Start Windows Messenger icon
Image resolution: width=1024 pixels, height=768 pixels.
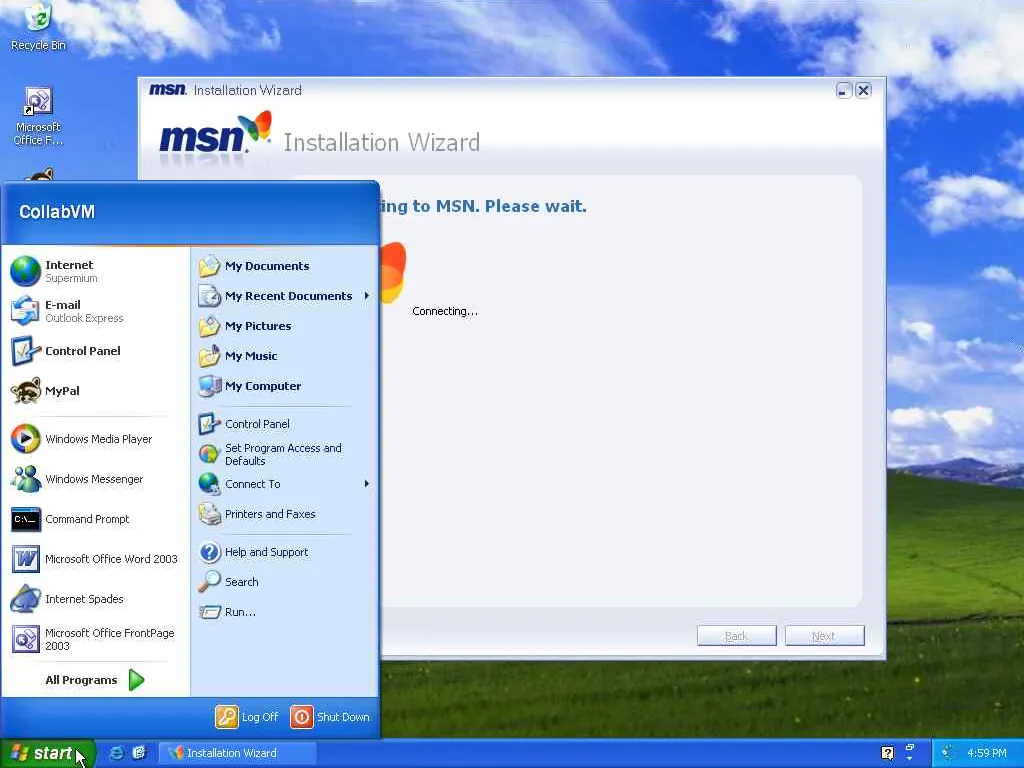tap(25, 479)
